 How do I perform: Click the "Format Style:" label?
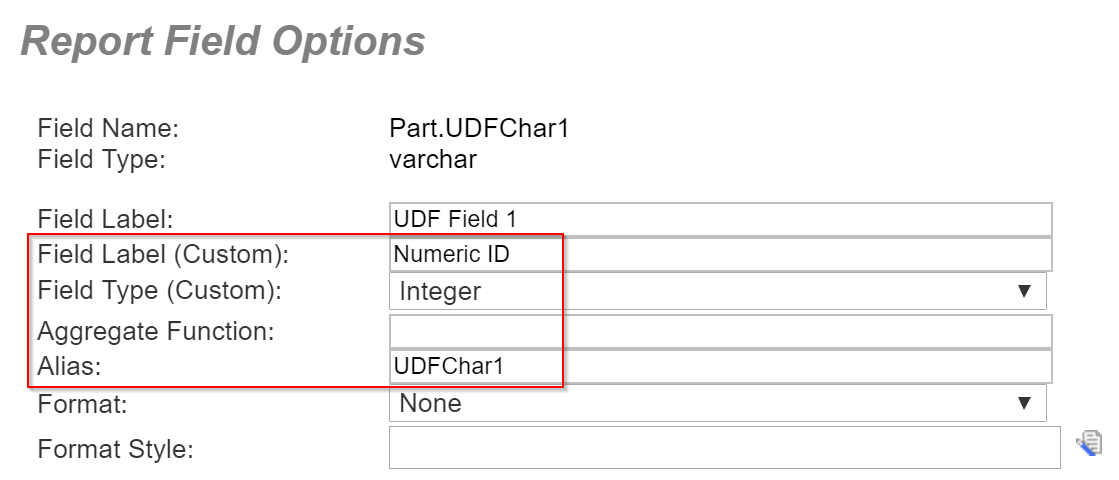point(116,449)
